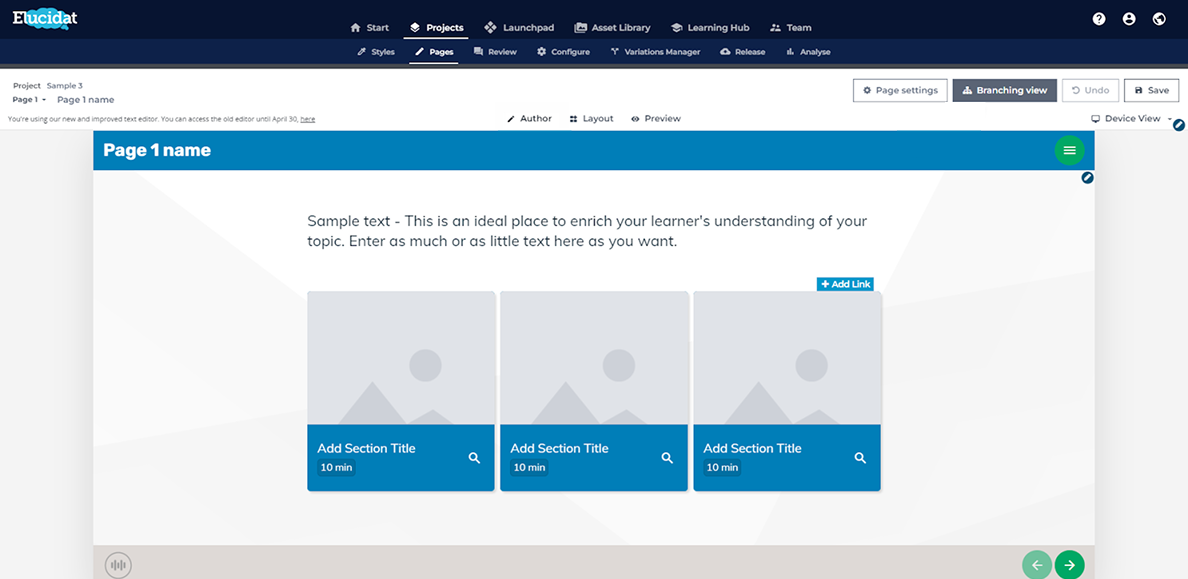The height and width of the screenshot is (579, 1188).
Task: Edit the Page 1 name field
Action: pos(86,100)
